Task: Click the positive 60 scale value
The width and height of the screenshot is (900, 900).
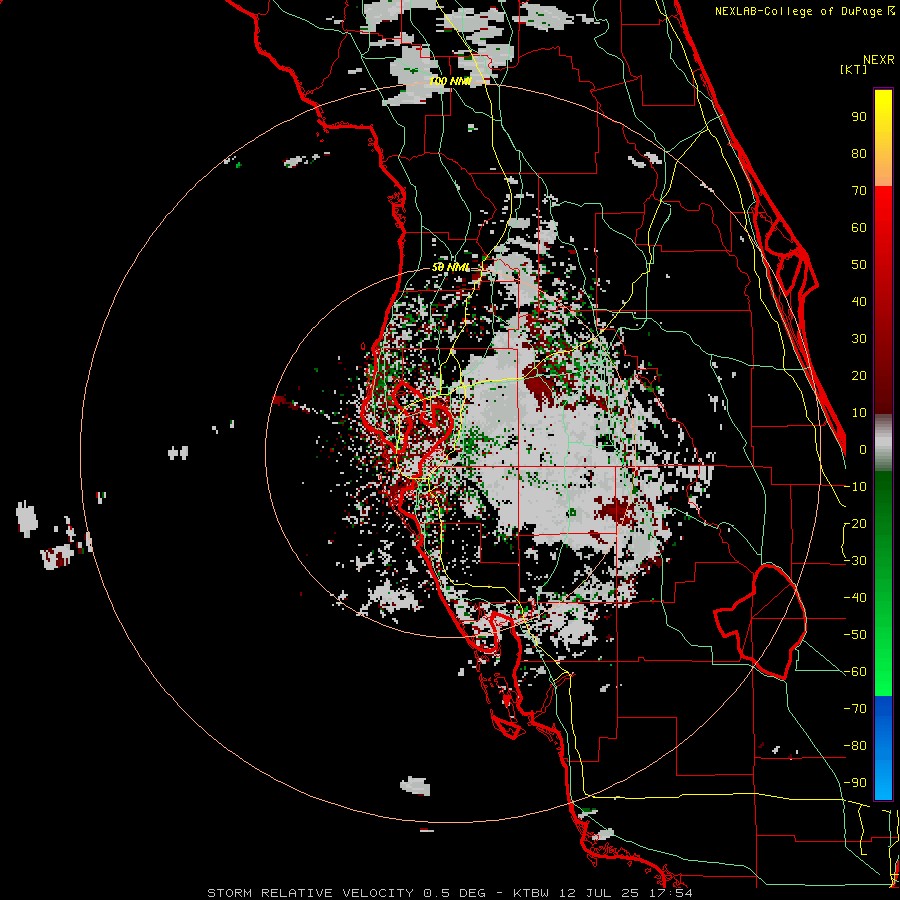Action: pyautogui.click(x=859, y=227)
